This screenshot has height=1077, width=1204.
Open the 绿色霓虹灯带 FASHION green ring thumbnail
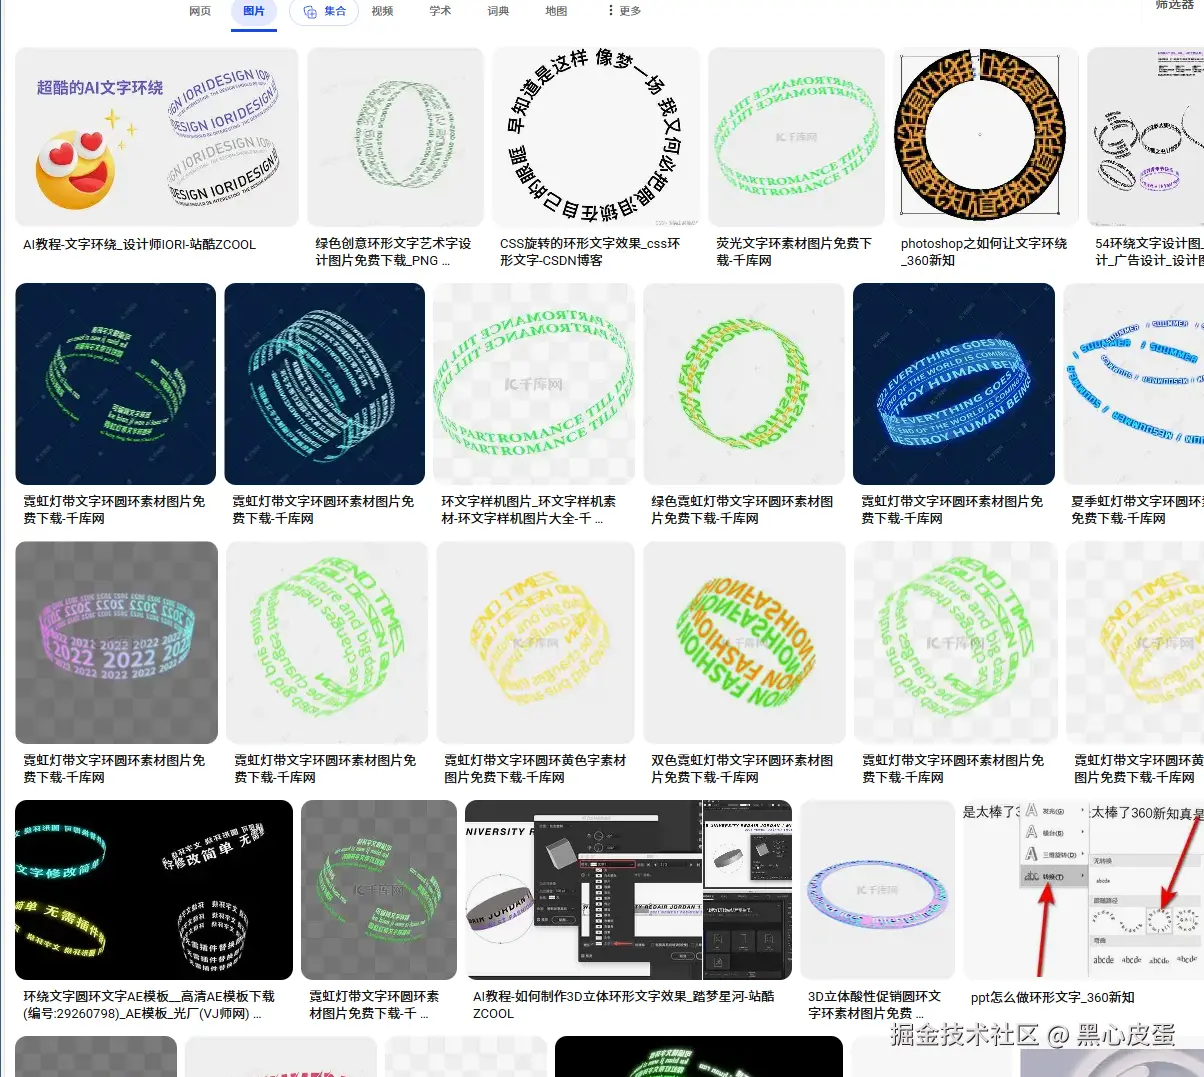coord(744,384)
